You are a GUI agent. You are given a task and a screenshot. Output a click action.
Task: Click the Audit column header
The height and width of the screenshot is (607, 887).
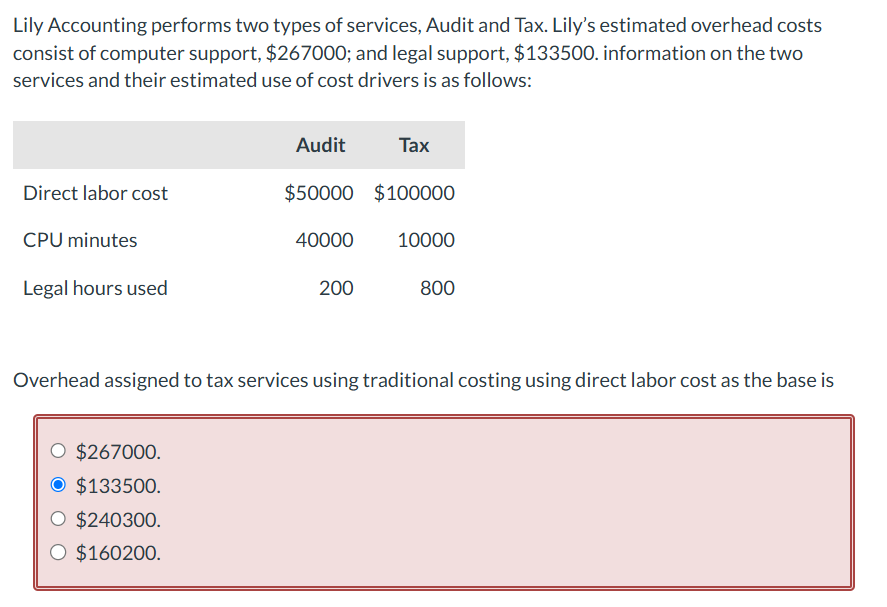(x=320, y=144)
